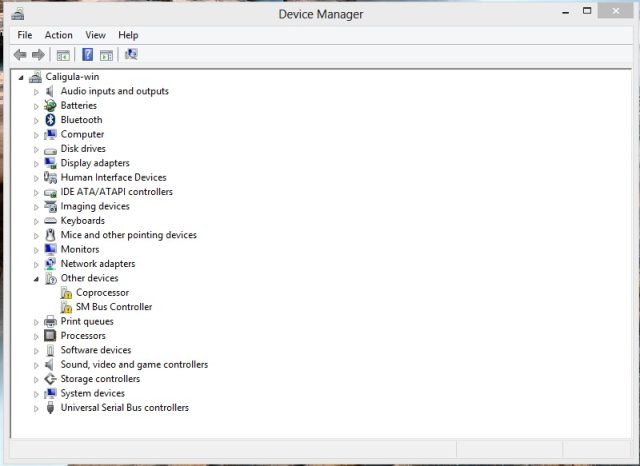640x466 pixels.
Task: Click the Monitors icon
Action: (50, 249)
